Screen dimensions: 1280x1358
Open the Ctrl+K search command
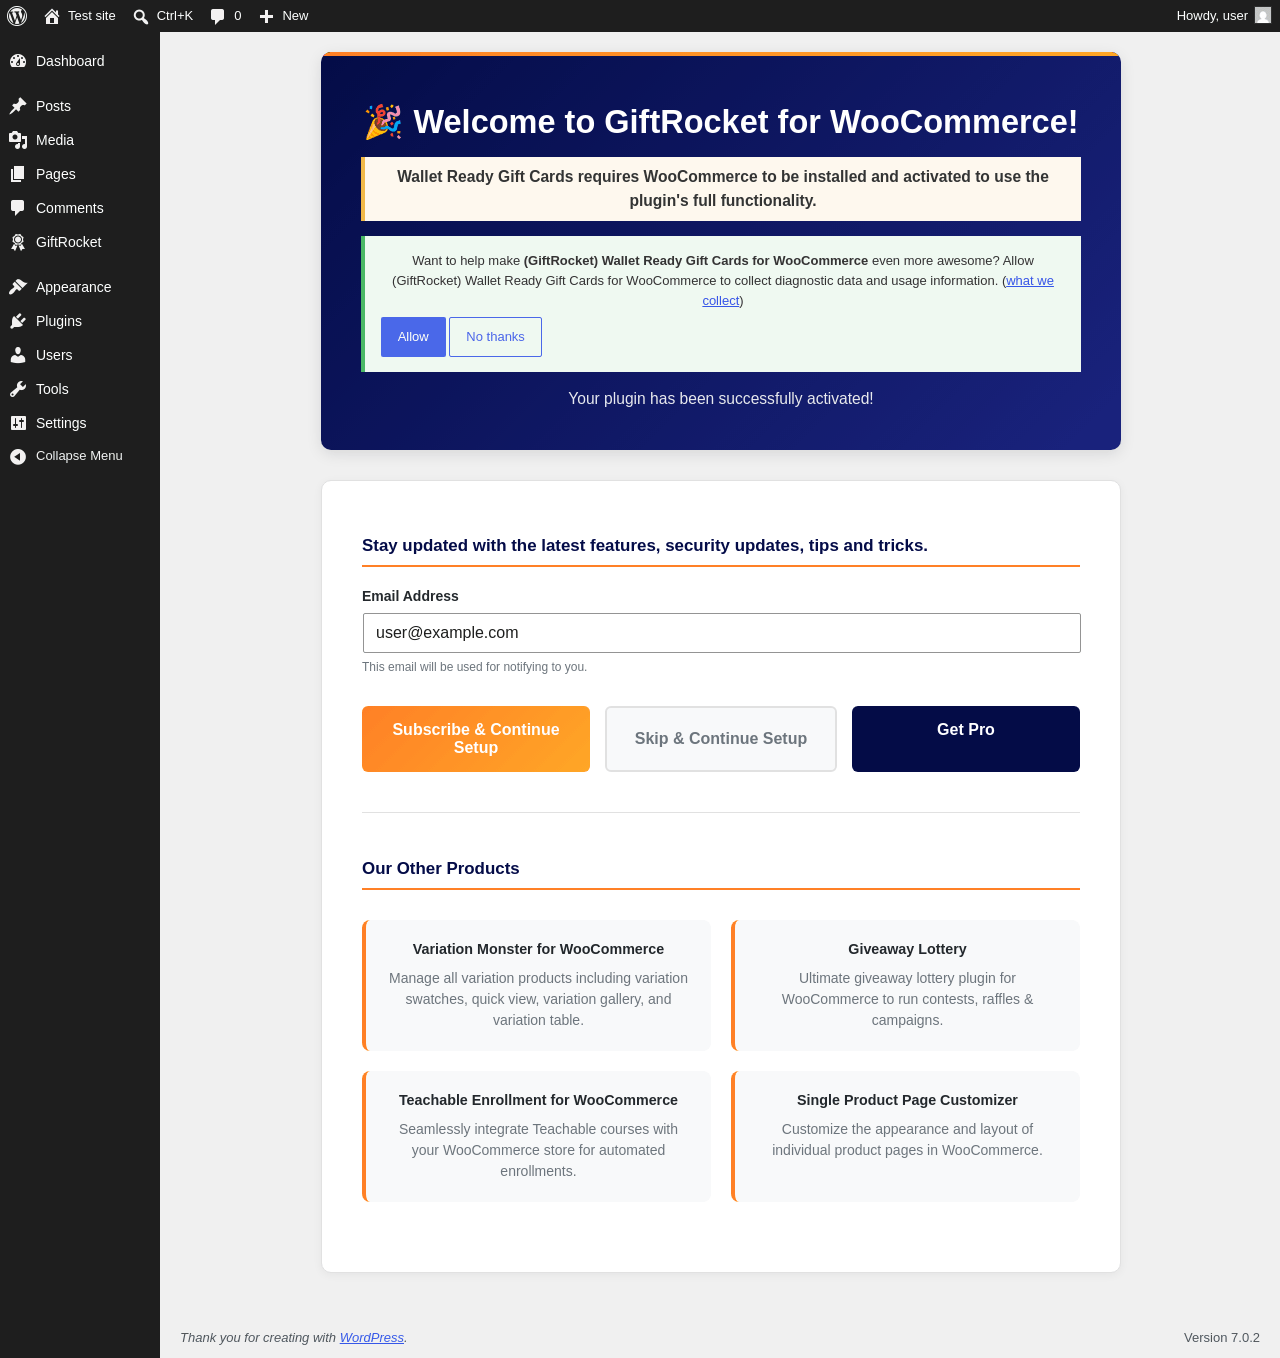coord(163,16)
